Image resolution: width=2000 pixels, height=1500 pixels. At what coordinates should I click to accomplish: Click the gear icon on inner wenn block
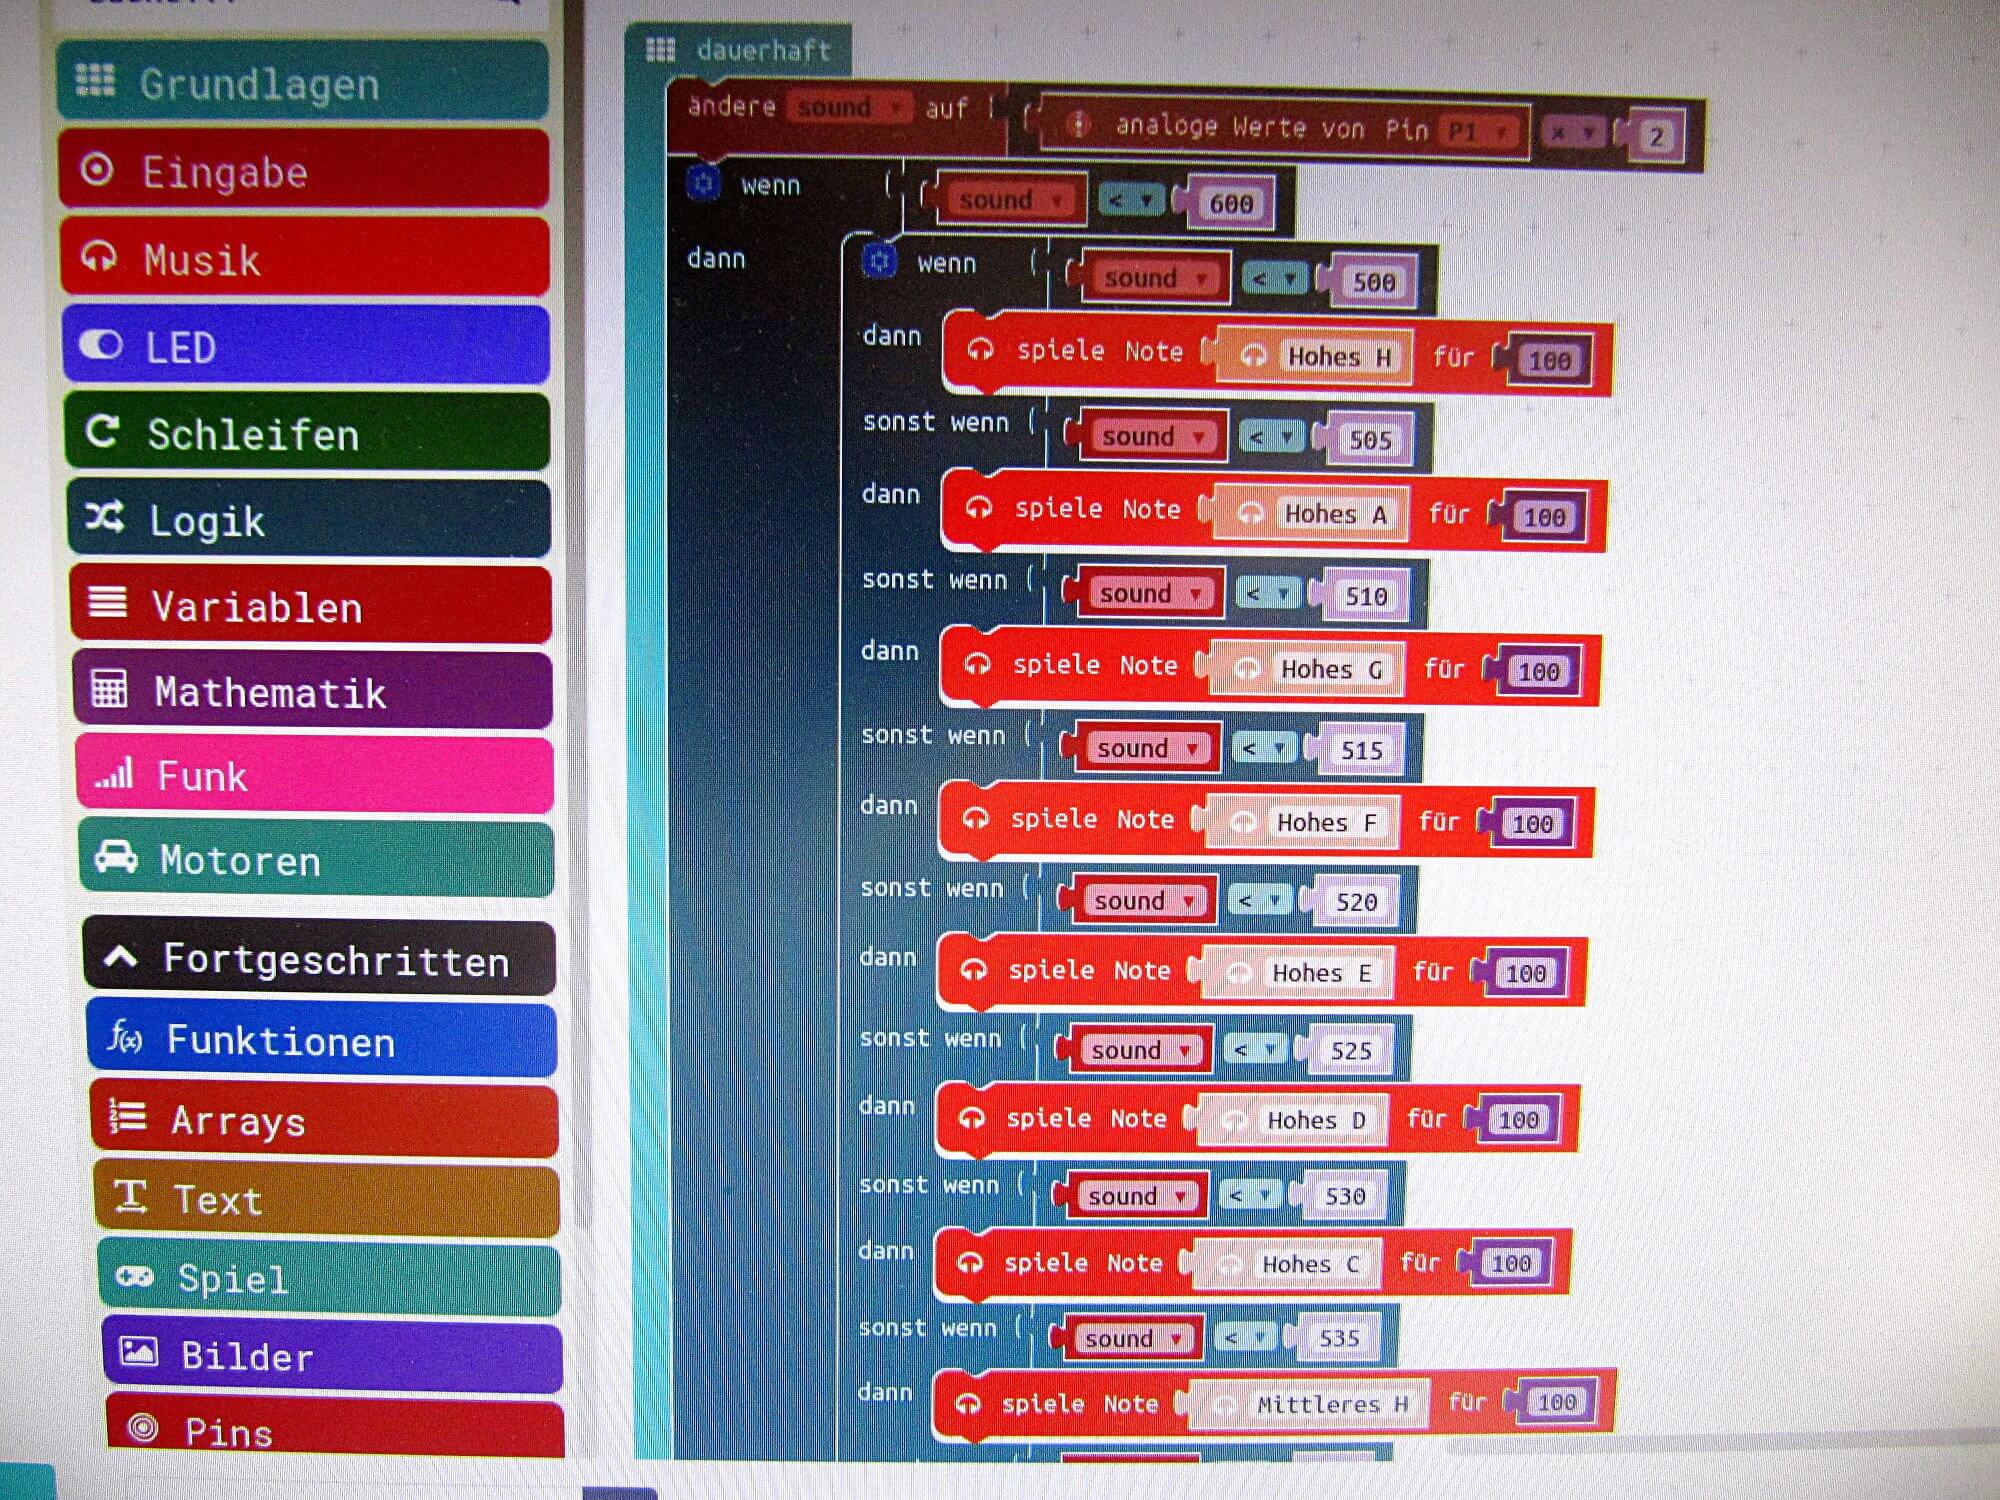[x=879, y=262]
